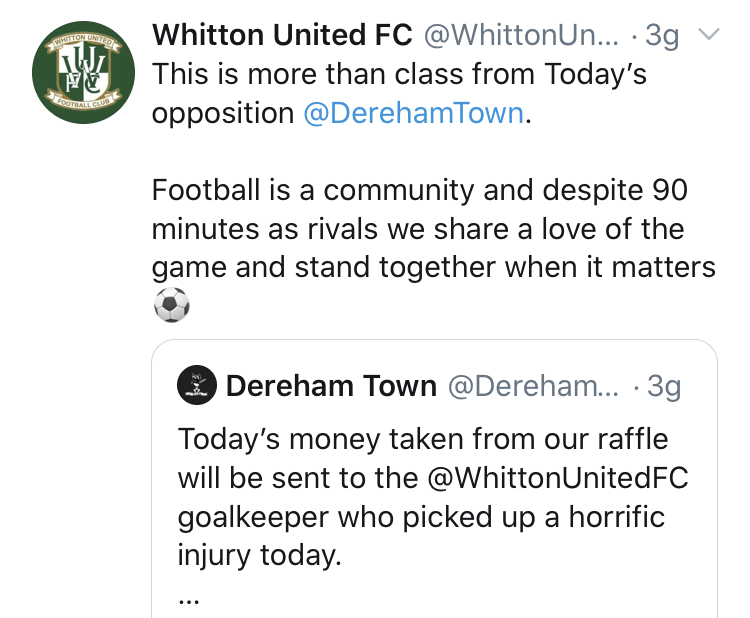Viewport: 750px width, 618px height.
Task: Click the "Dereham Town" name in quoted tweet
Action: pyautogui.click(x=332, y=386)
